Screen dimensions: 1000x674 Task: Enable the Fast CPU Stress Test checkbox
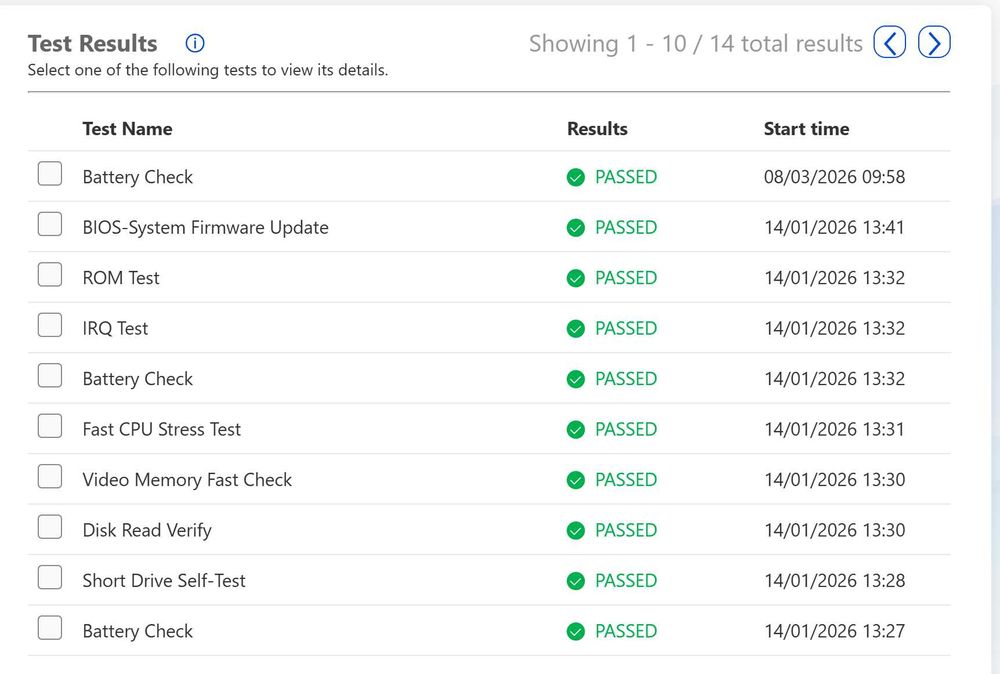(x=50, y=426)
